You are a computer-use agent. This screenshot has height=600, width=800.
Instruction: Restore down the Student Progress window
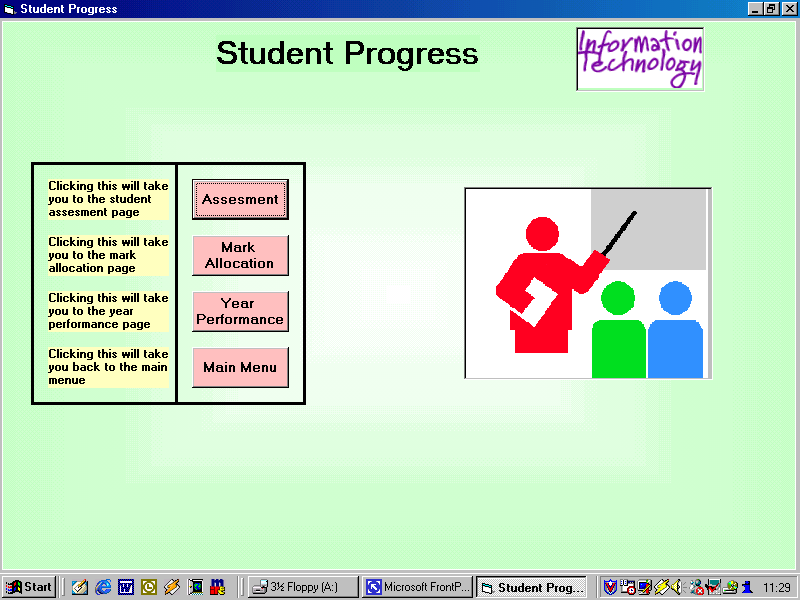coord(771,9)
